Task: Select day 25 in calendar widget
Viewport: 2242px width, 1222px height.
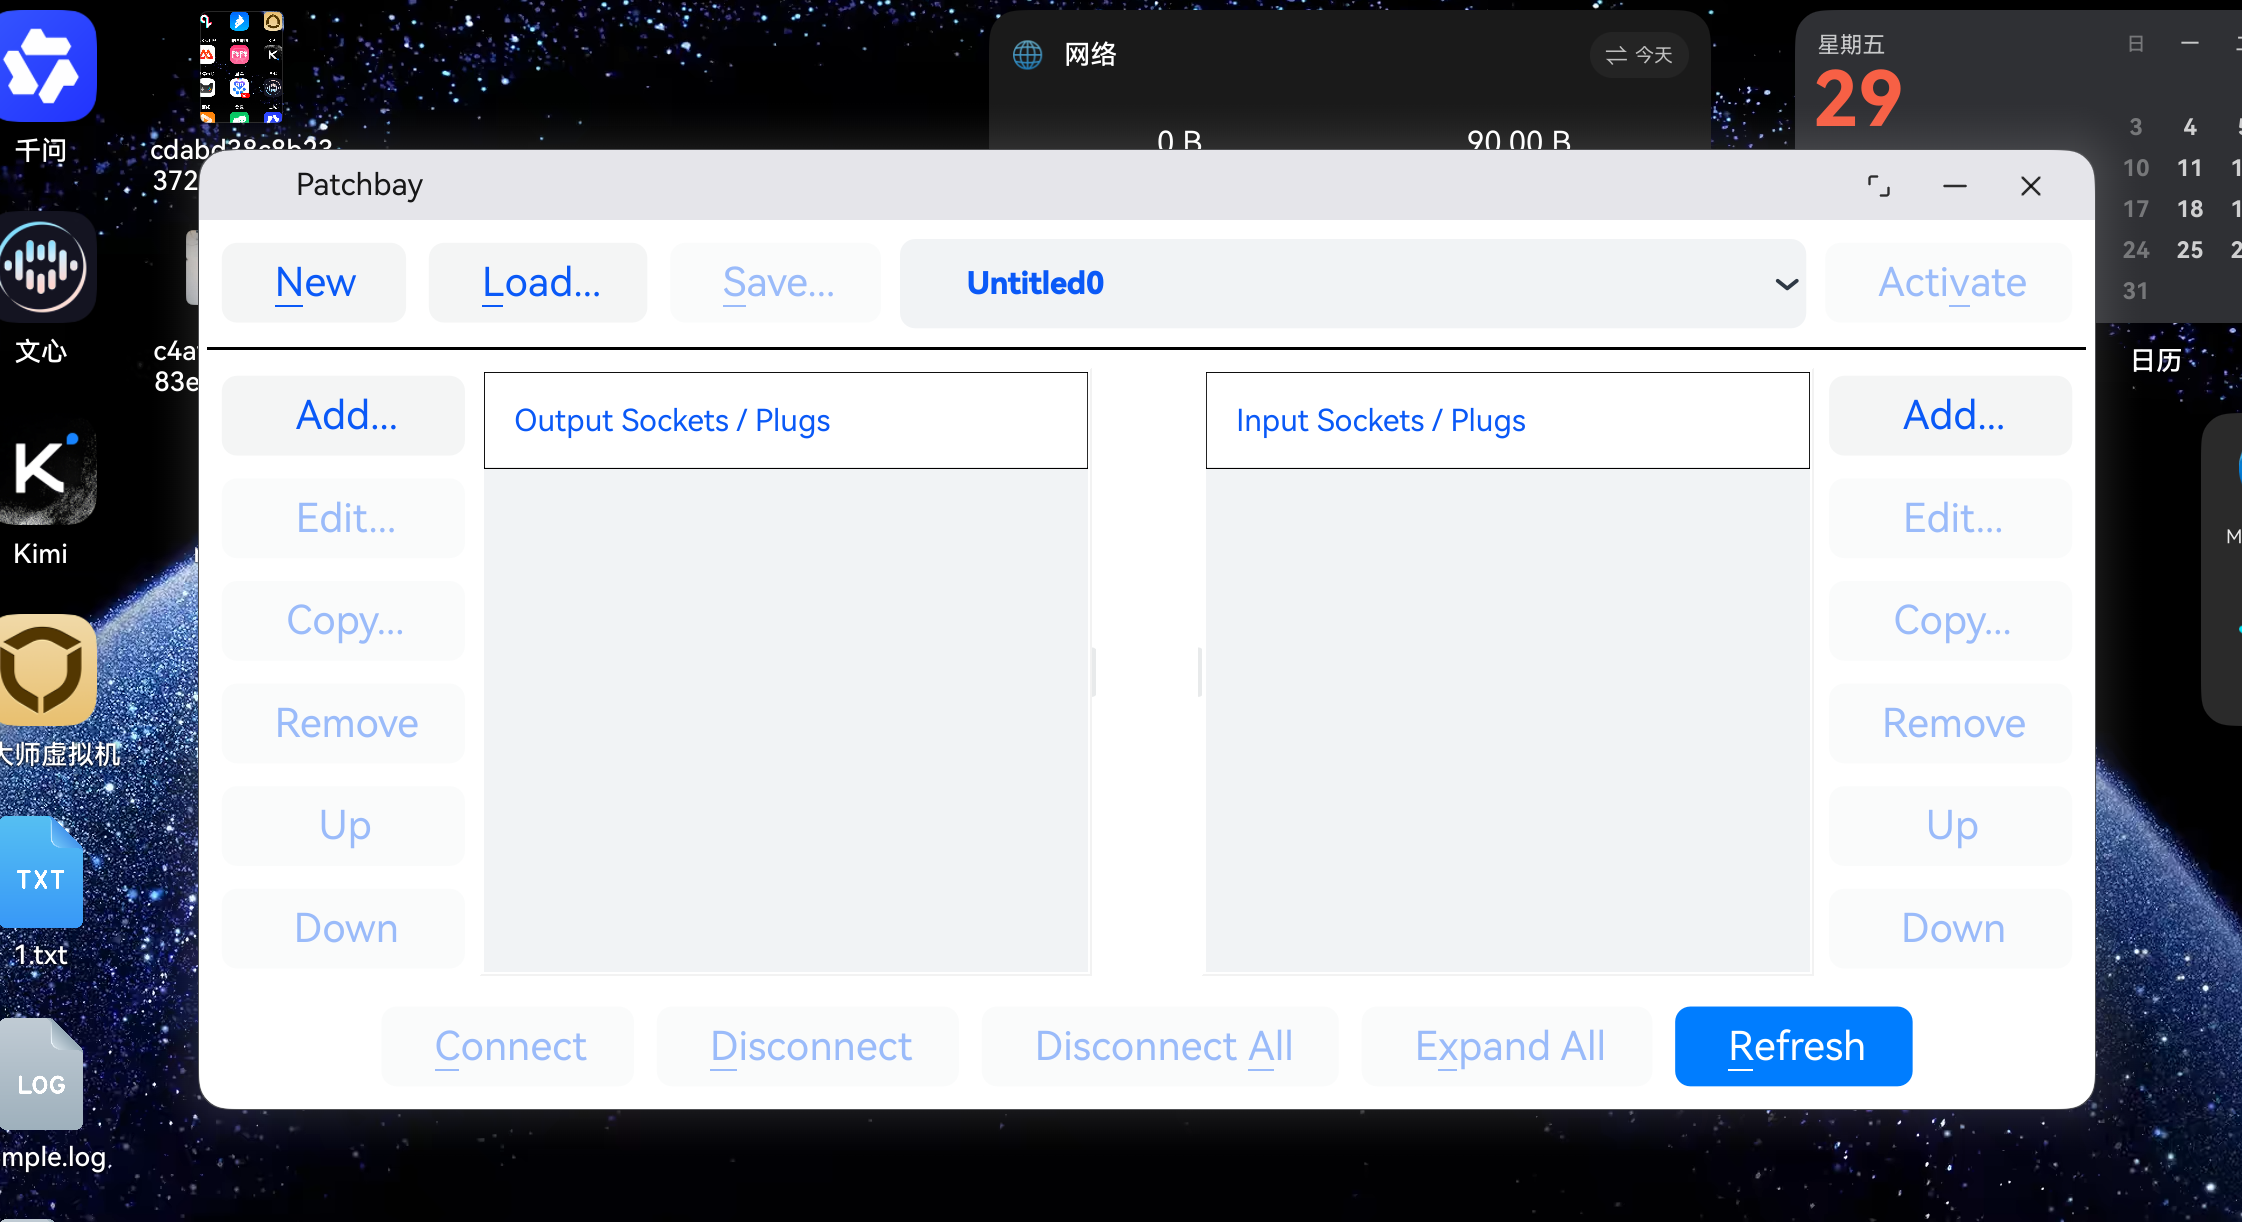Action: [x=2189, y=250]
